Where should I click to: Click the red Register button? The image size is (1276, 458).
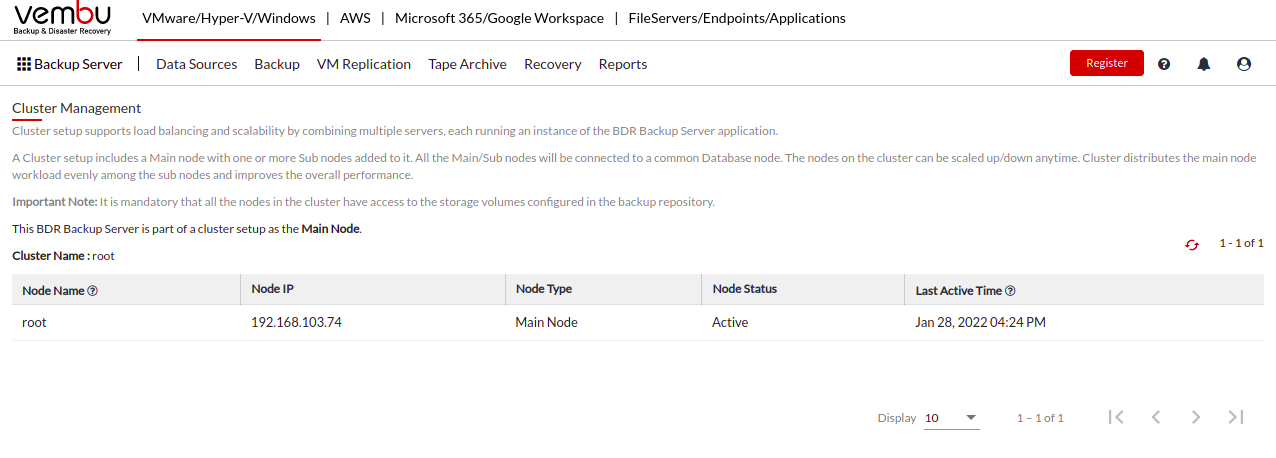tap(1107, 63)
